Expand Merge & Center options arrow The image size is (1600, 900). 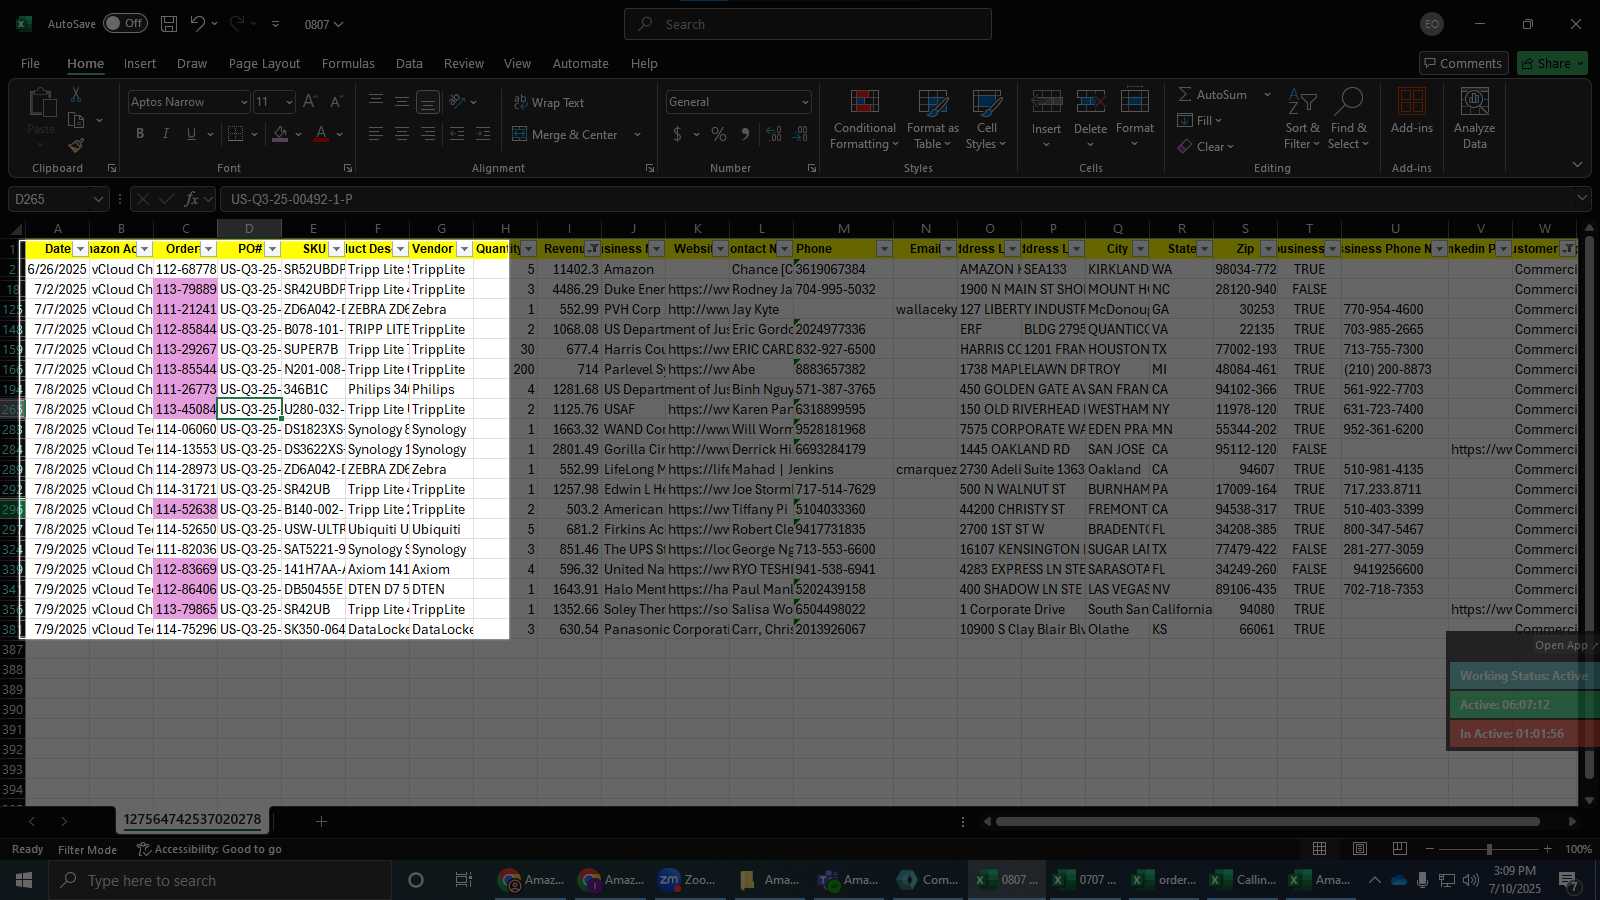click(637, 134)
